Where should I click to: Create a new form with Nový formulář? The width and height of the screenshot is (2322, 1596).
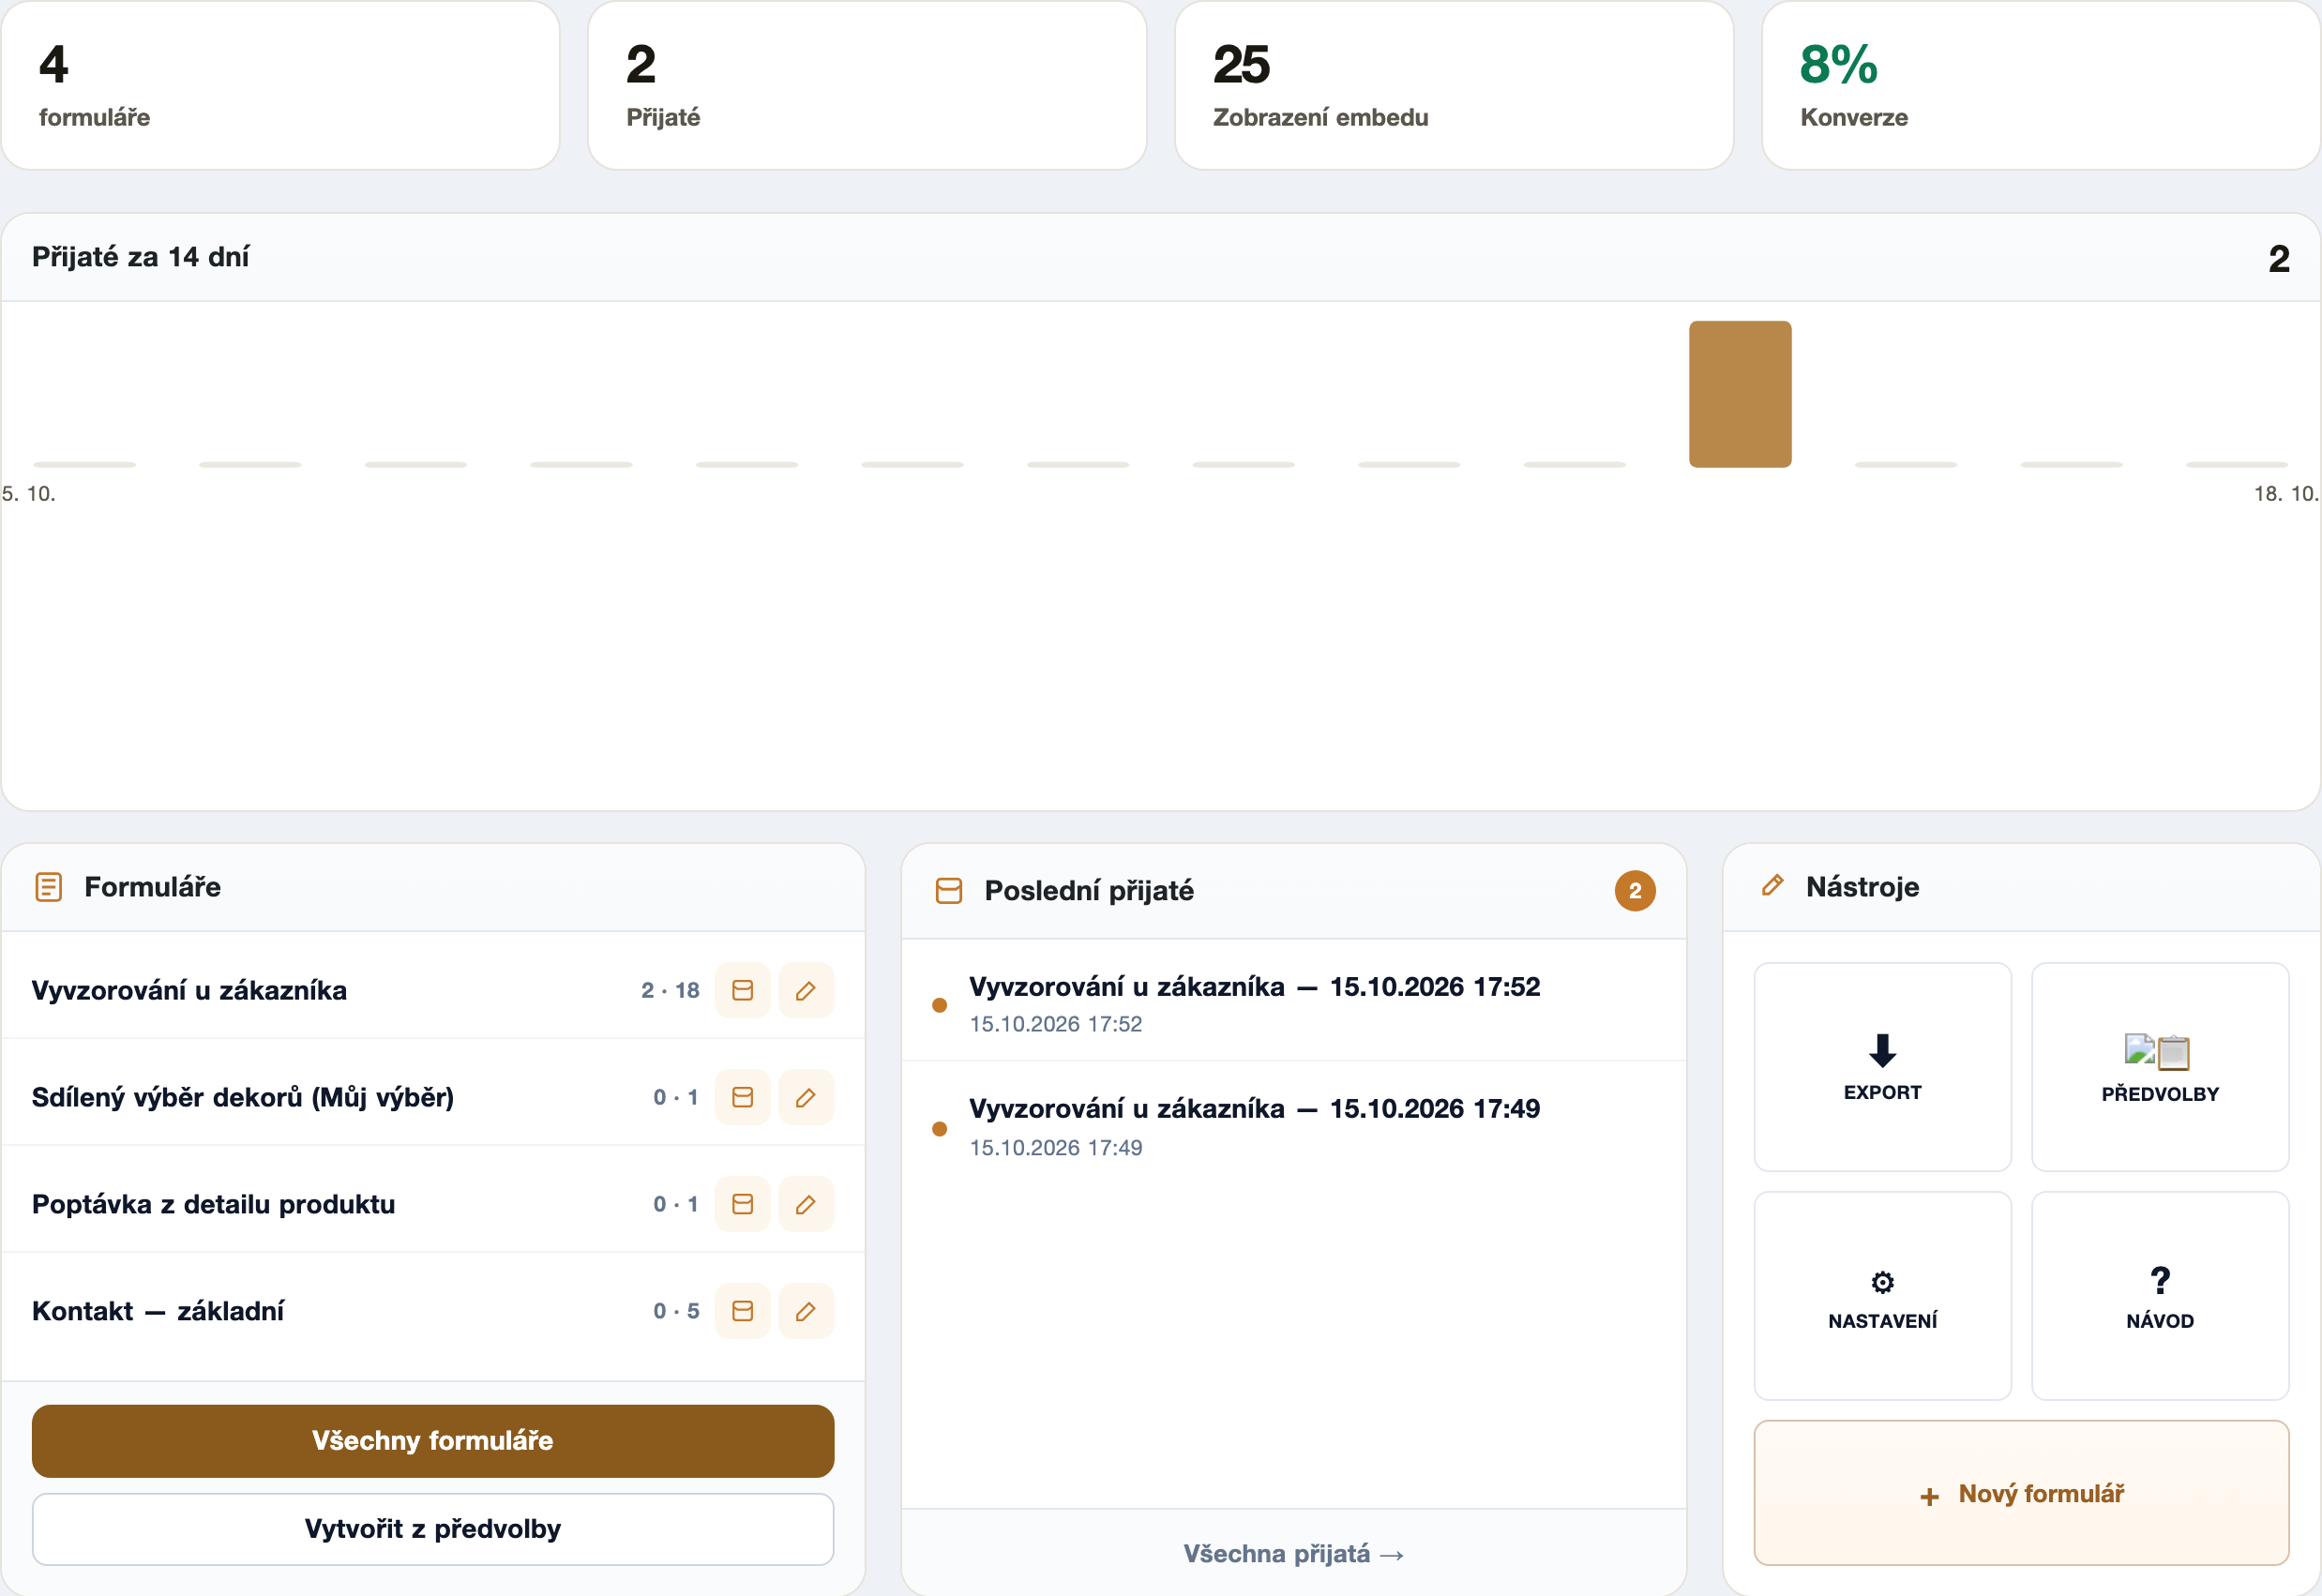2021,1494
